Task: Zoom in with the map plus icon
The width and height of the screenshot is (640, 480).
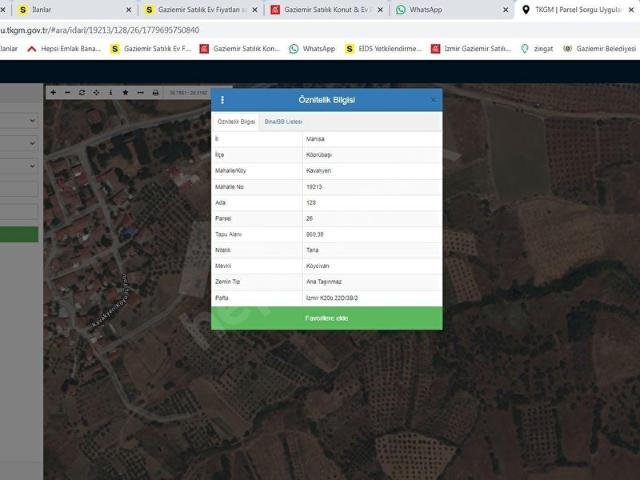Action: click(x=53, y=93)
